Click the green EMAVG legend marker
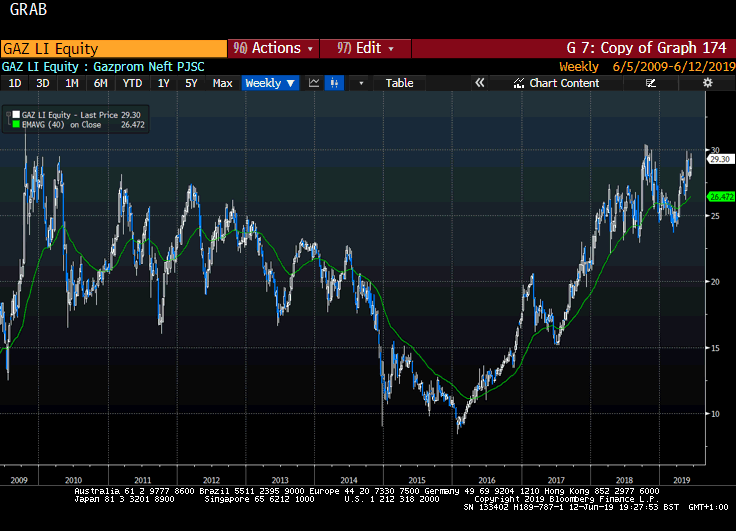 tap(15, 126)
